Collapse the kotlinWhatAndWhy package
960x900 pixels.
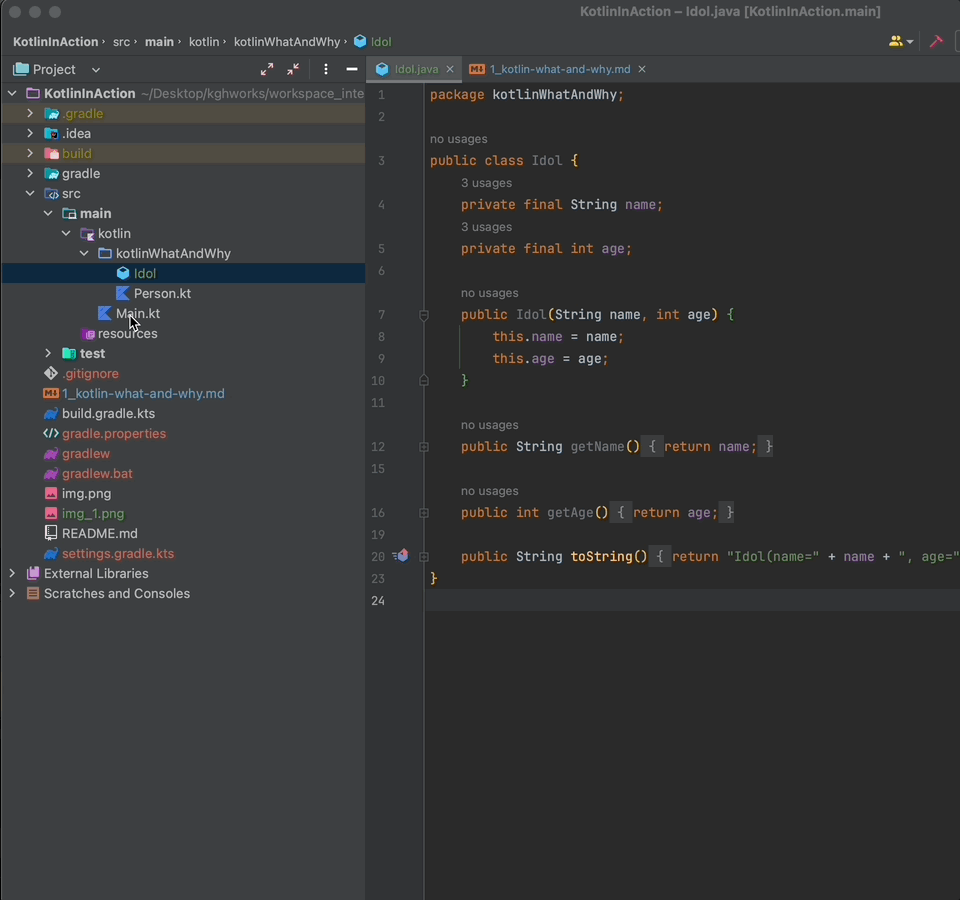coord(84,253)
